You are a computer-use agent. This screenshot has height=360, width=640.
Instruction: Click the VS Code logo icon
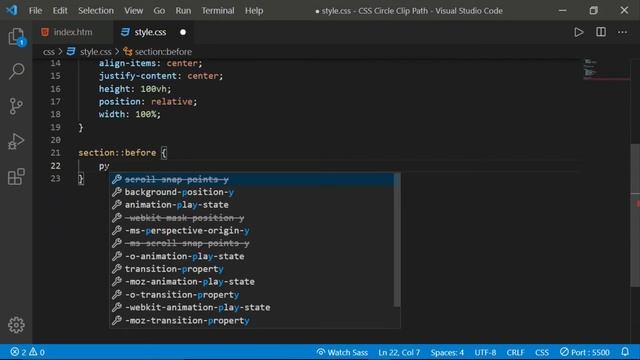click(x=12, y=10)
